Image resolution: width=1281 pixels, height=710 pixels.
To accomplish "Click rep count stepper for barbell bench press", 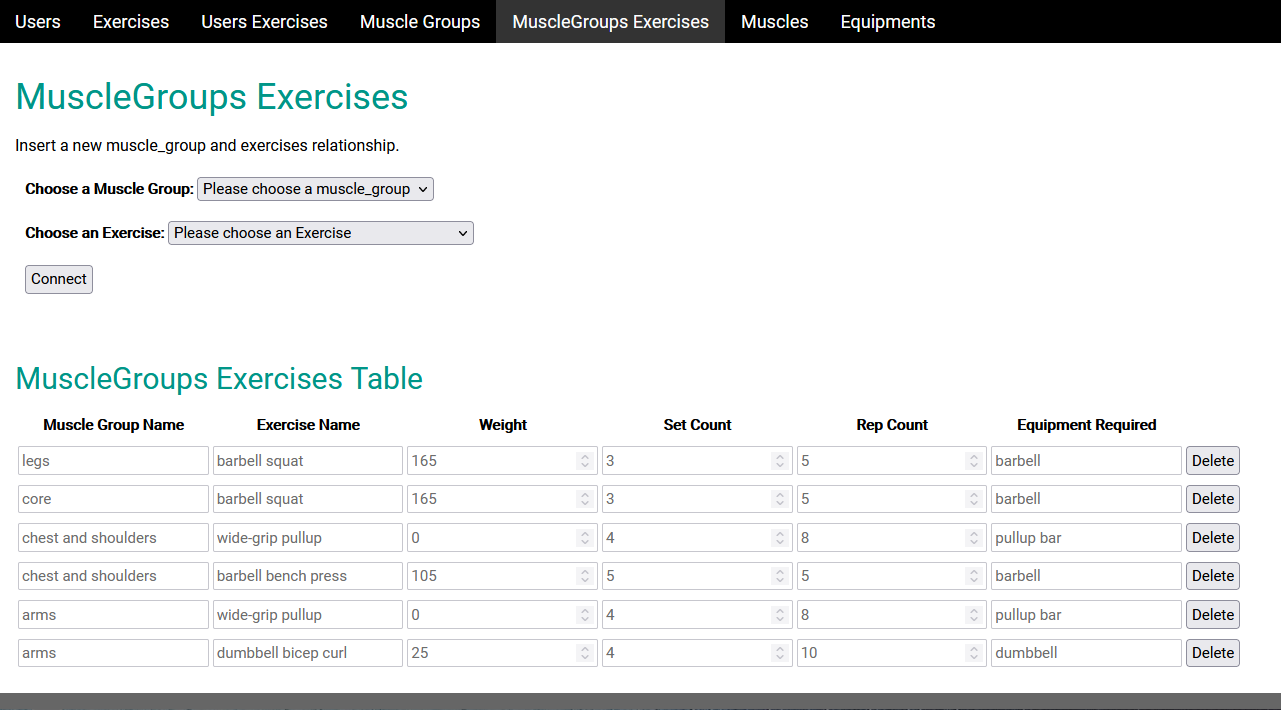I will pos(974,576).
